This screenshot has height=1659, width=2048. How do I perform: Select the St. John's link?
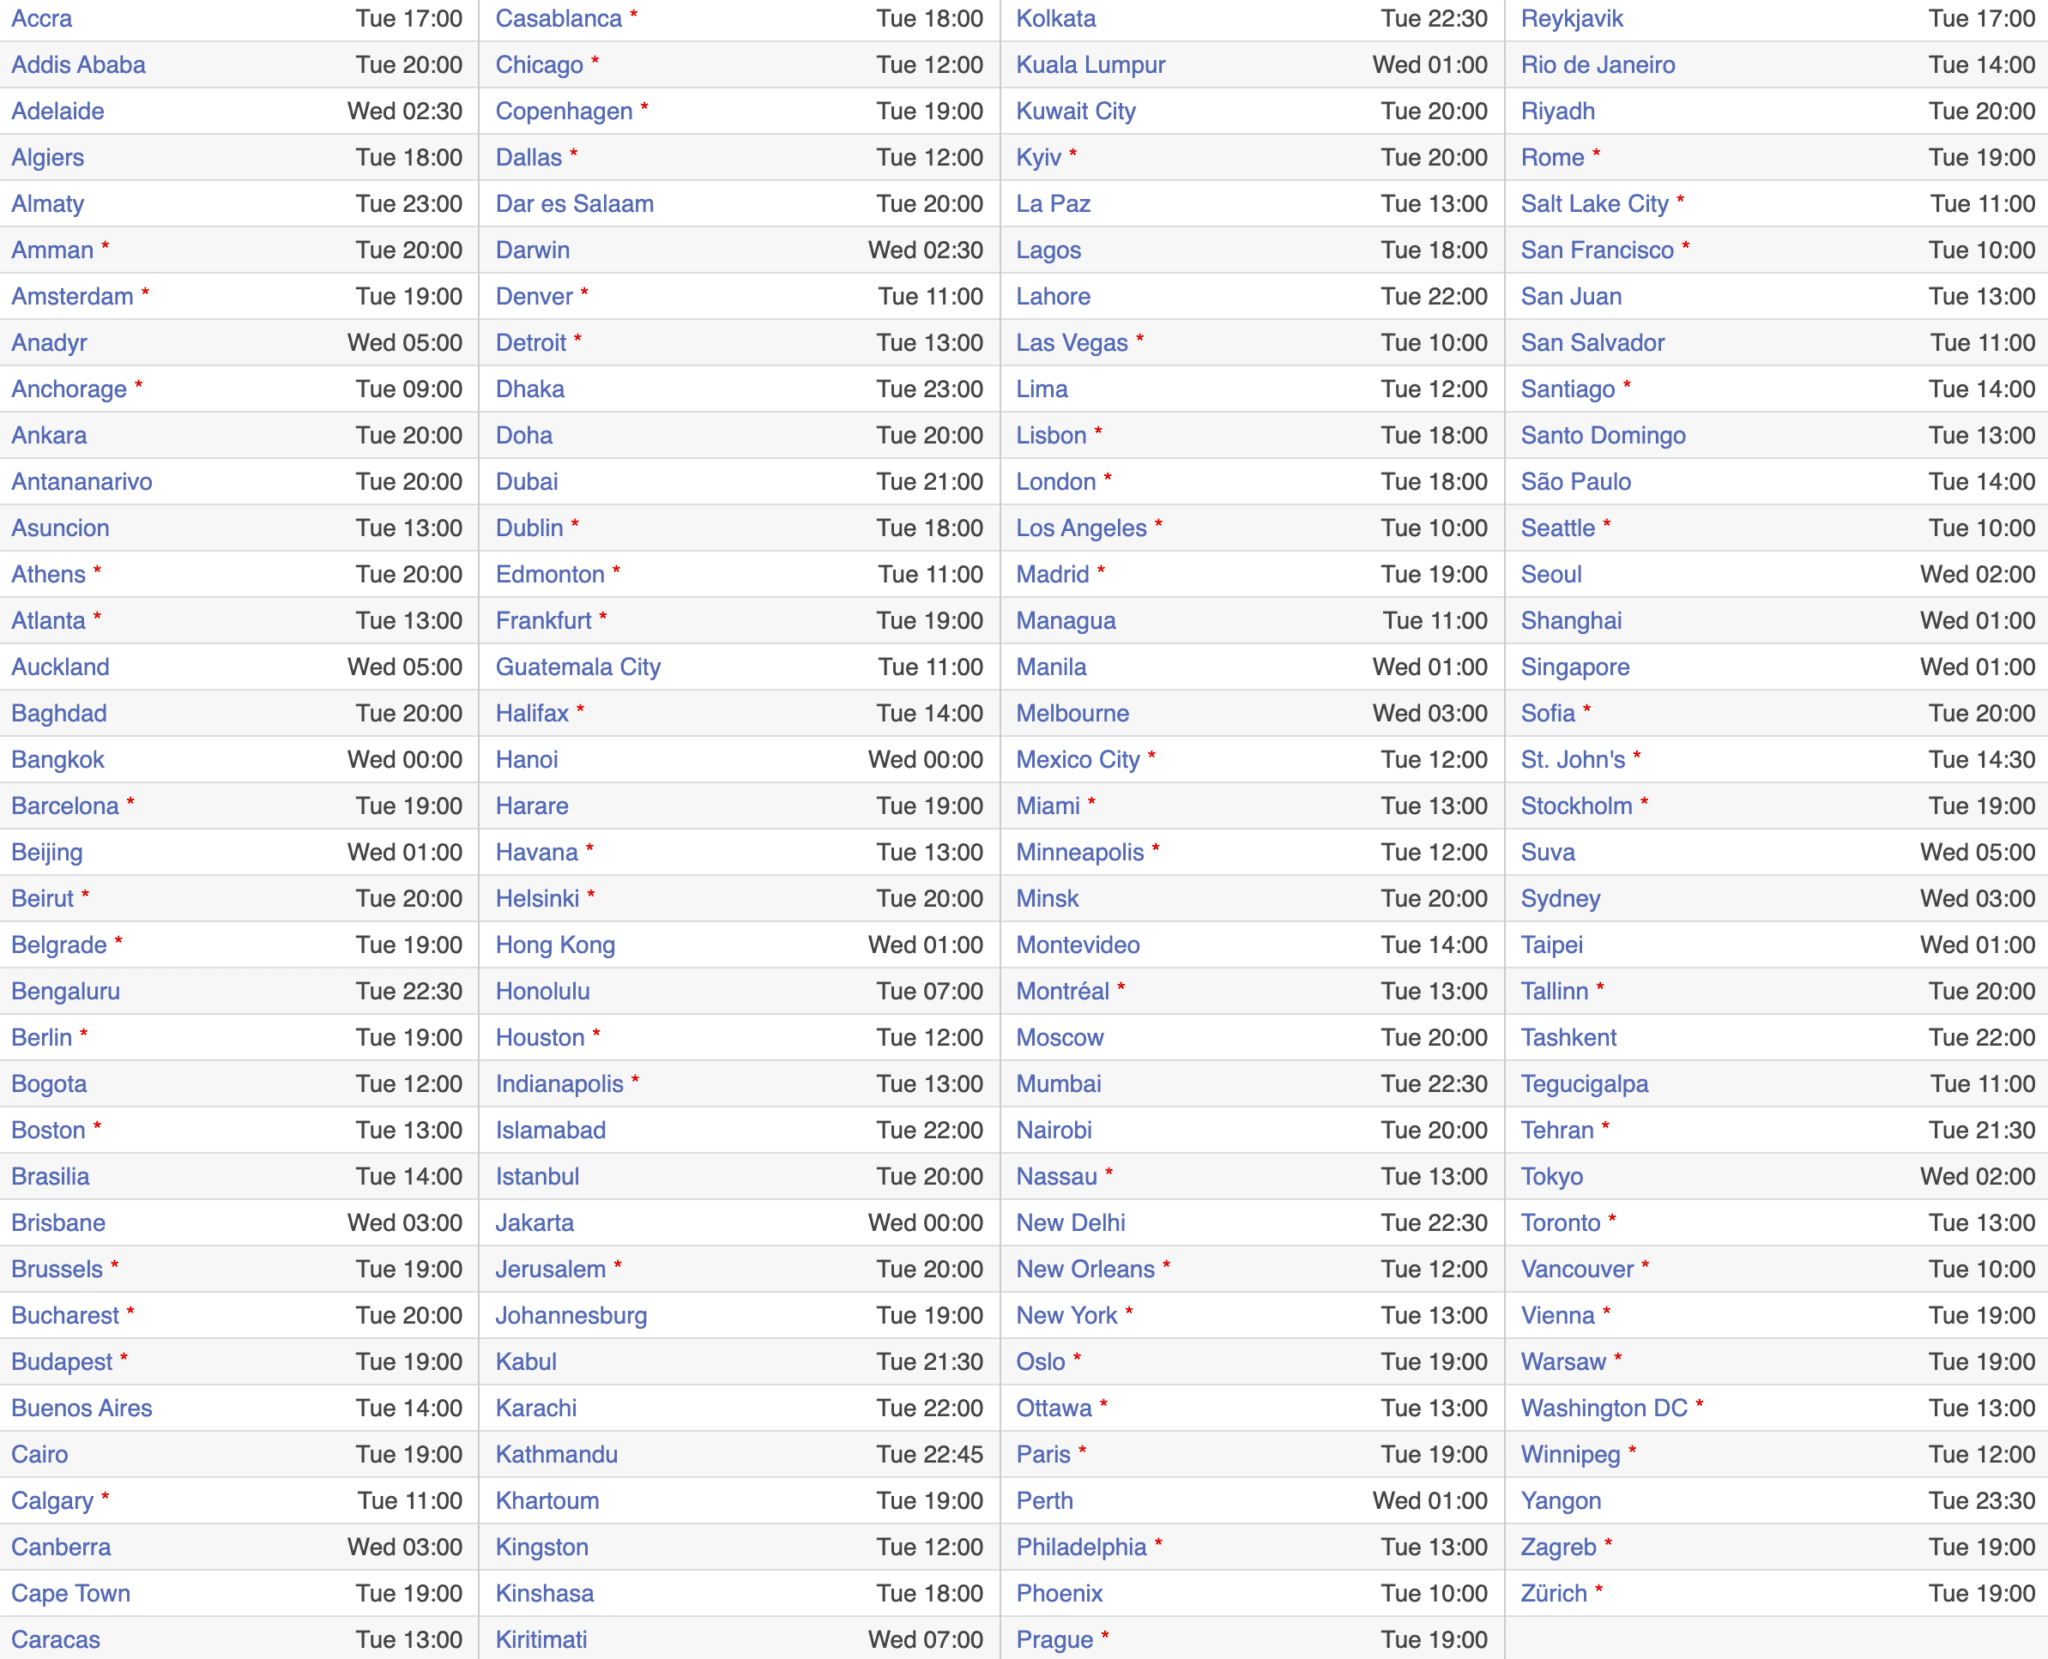1572,760
